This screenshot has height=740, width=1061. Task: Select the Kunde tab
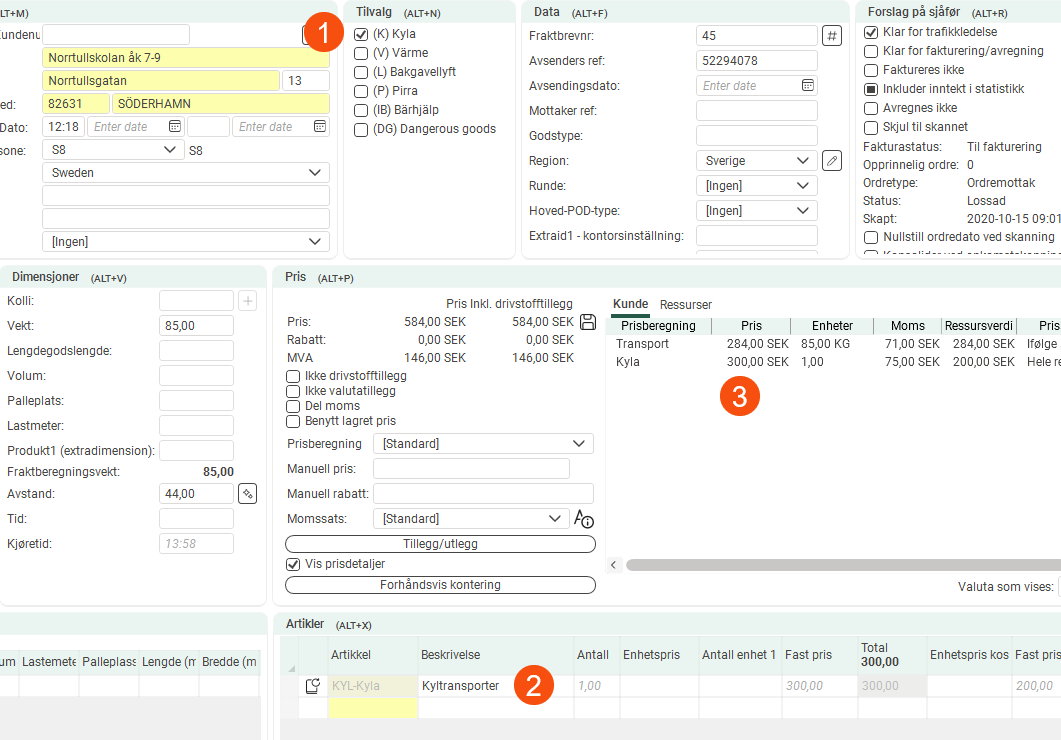(x=630, y=304)
